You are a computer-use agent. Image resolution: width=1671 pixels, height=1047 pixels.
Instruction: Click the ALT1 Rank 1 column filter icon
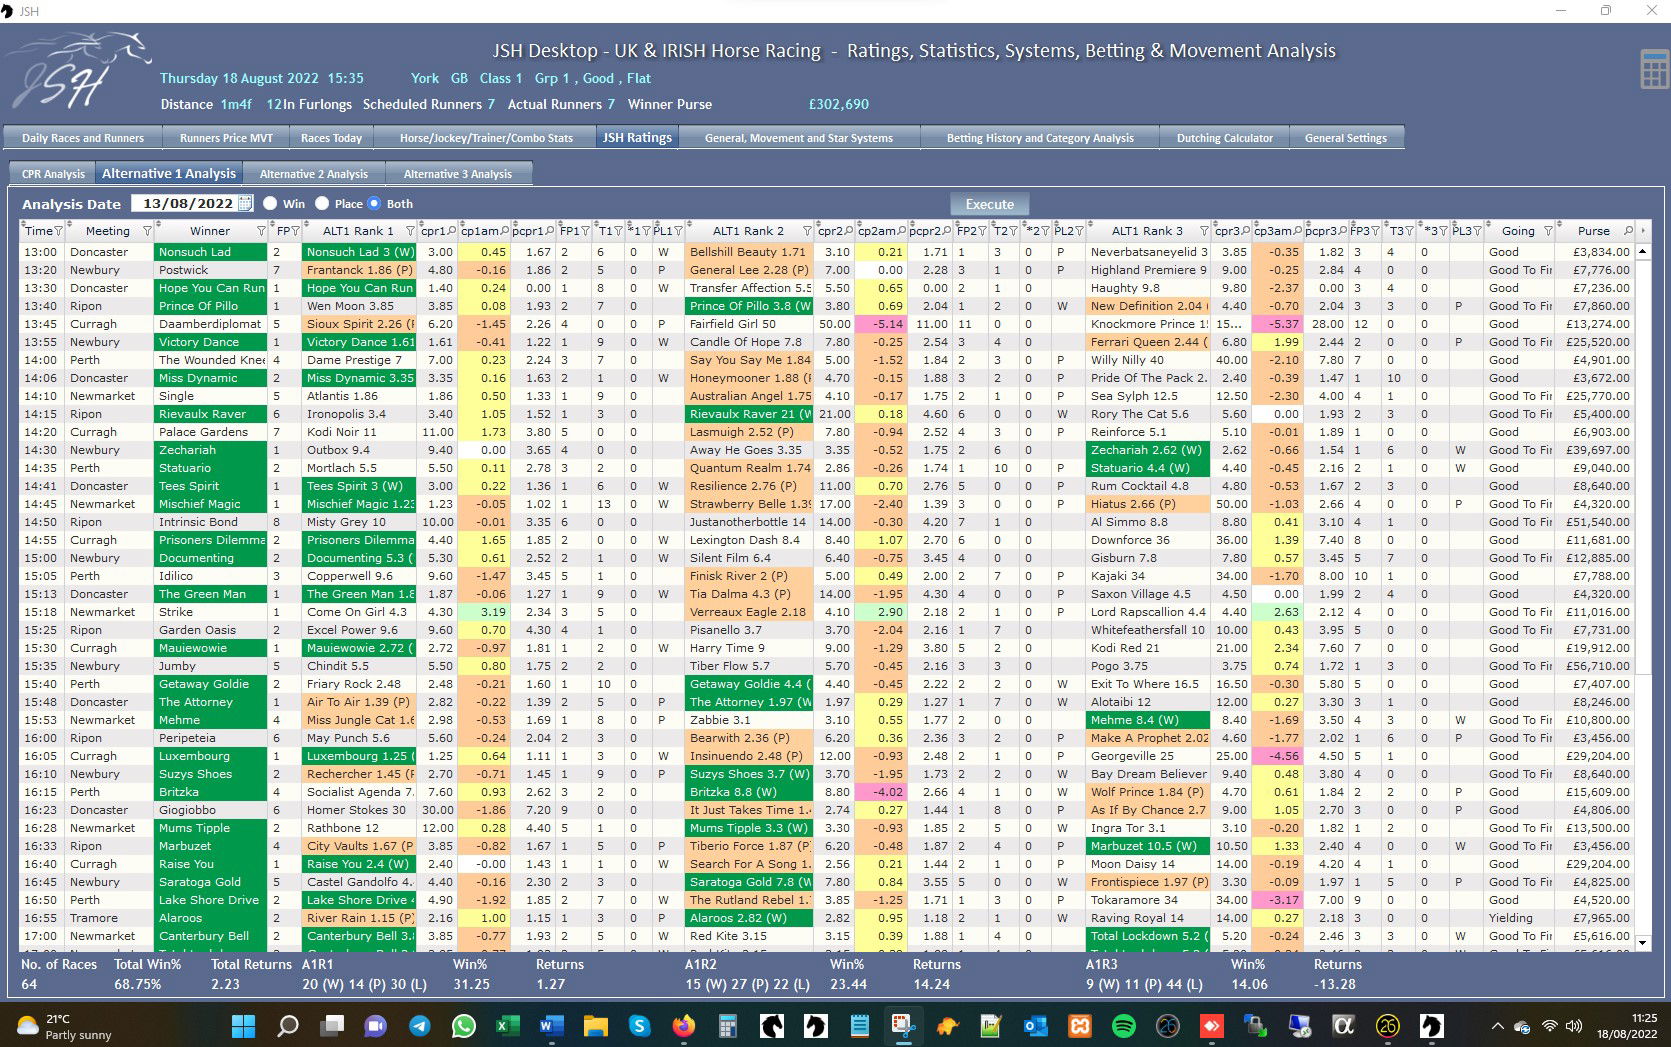point(409,231)
